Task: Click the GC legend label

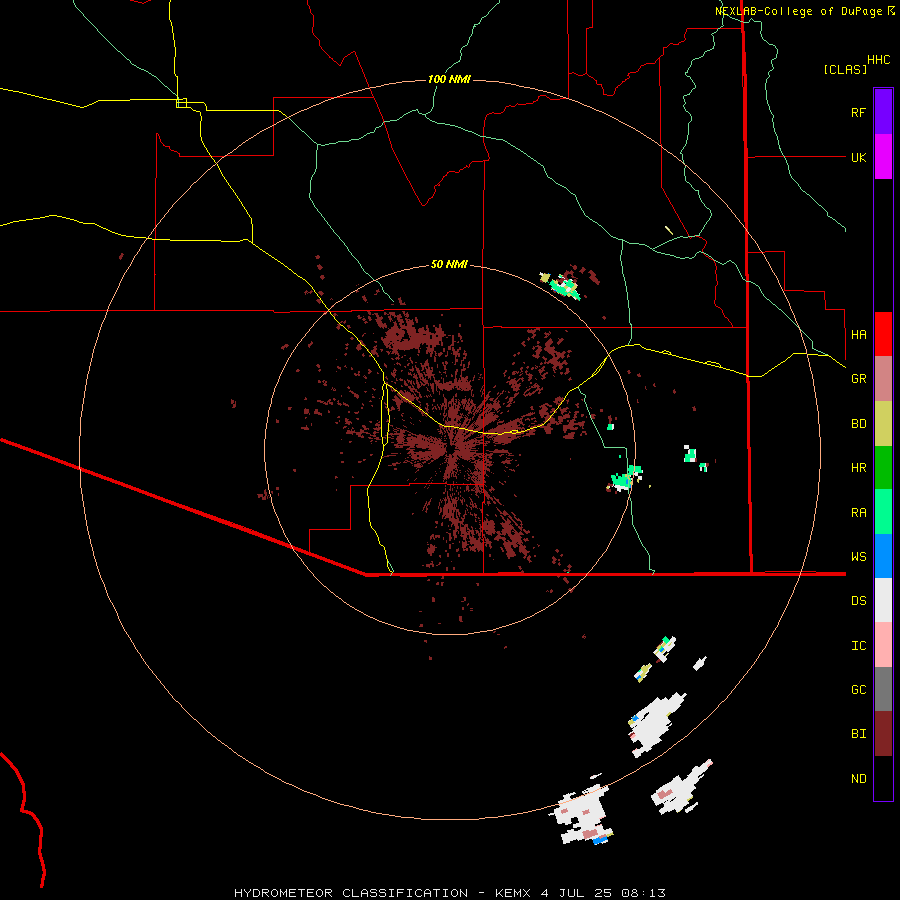Action: click(858, 689)
